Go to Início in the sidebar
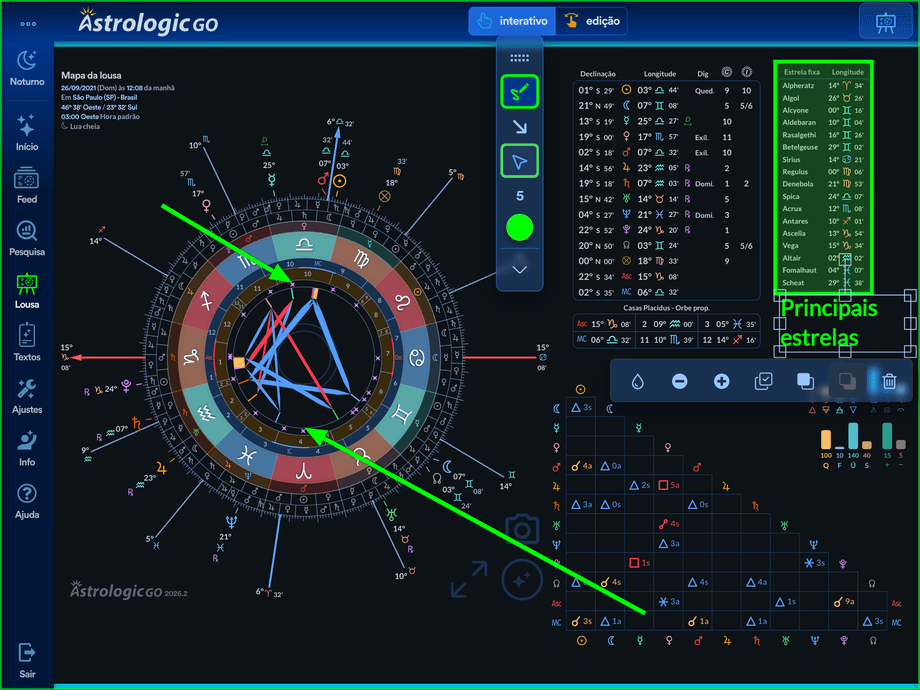 click(x=27, y=133)
